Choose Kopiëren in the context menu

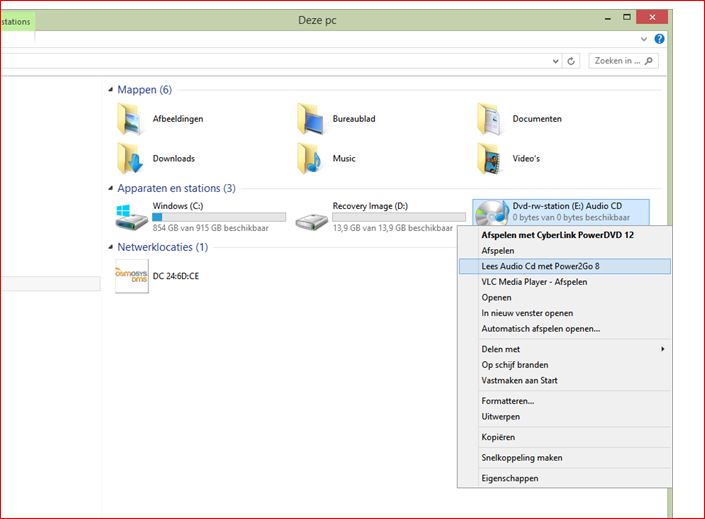coord(564,437)
